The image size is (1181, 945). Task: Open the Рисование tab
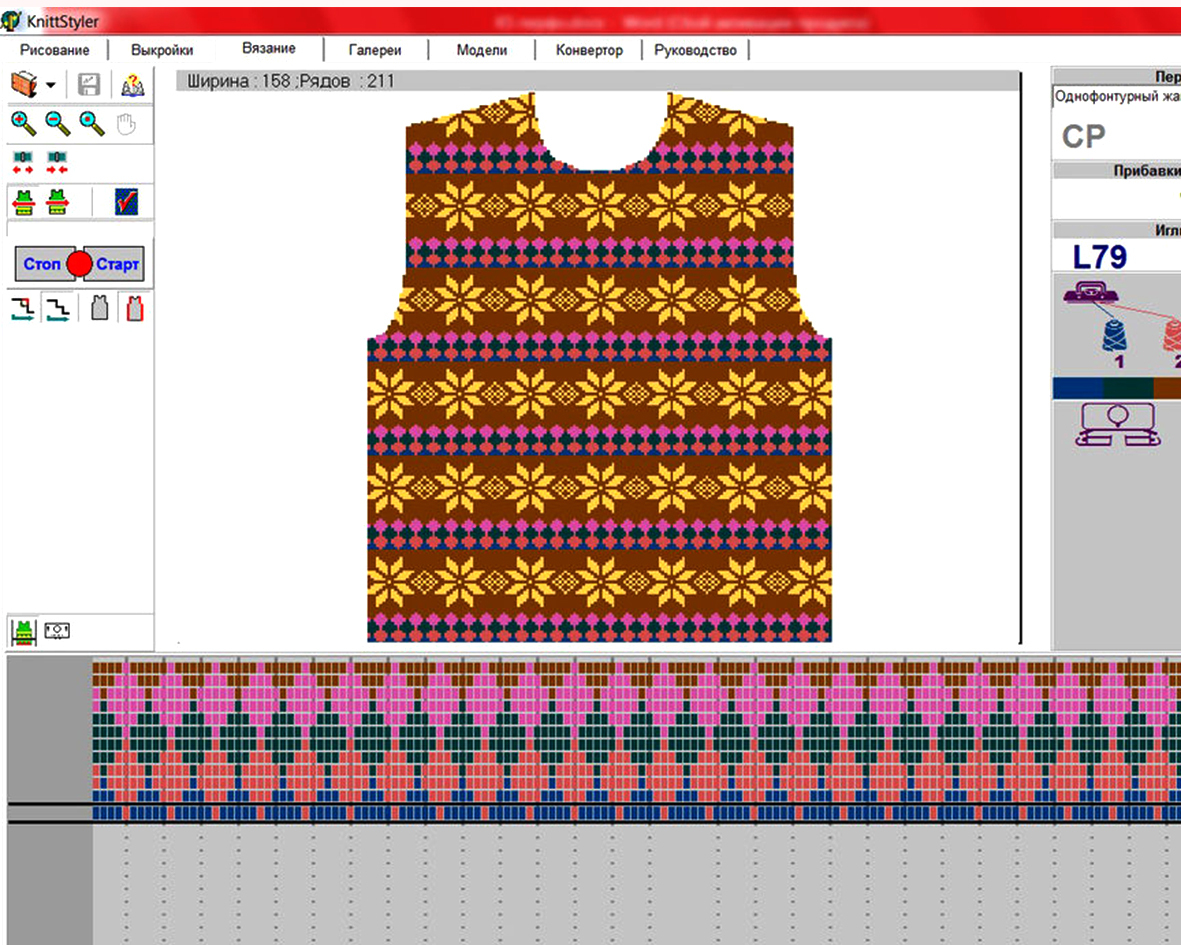(x=54, y=50)
